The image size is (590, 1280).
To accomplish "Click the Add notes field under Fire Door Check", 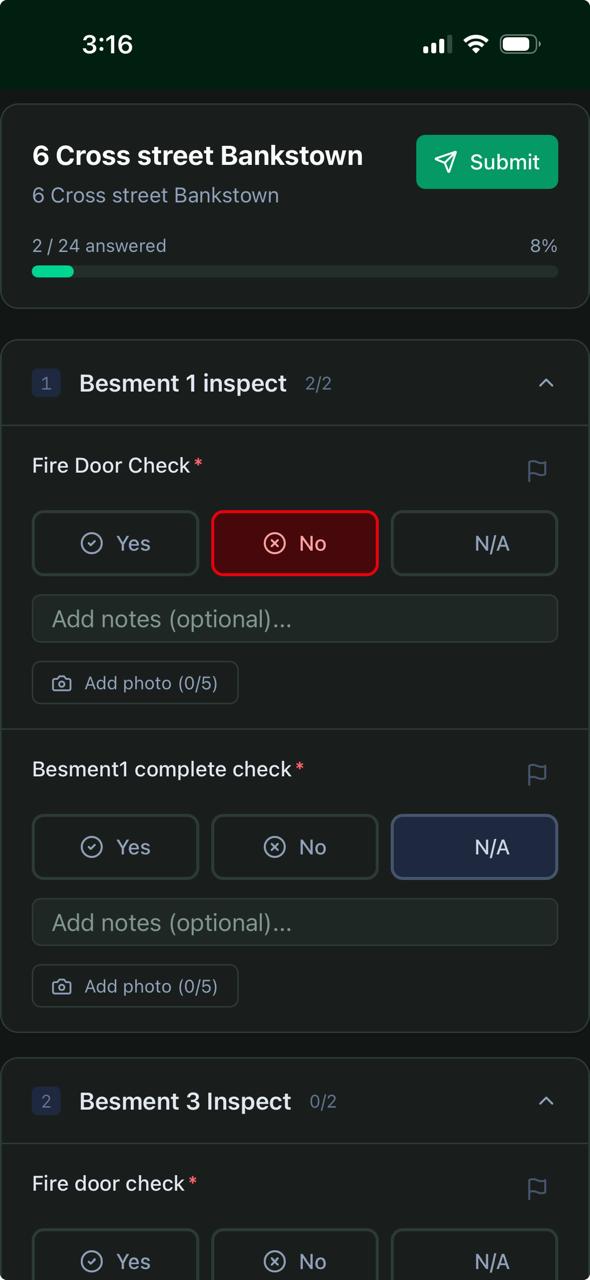I will pyautogui.click(x=295, y=619).
